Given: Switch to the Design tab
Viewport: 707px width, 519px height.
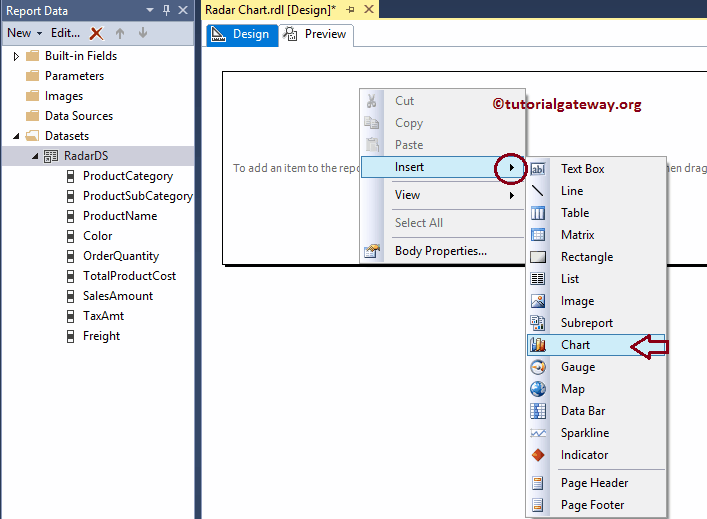Looking at the screenshot, I should [x=242, y=35].
